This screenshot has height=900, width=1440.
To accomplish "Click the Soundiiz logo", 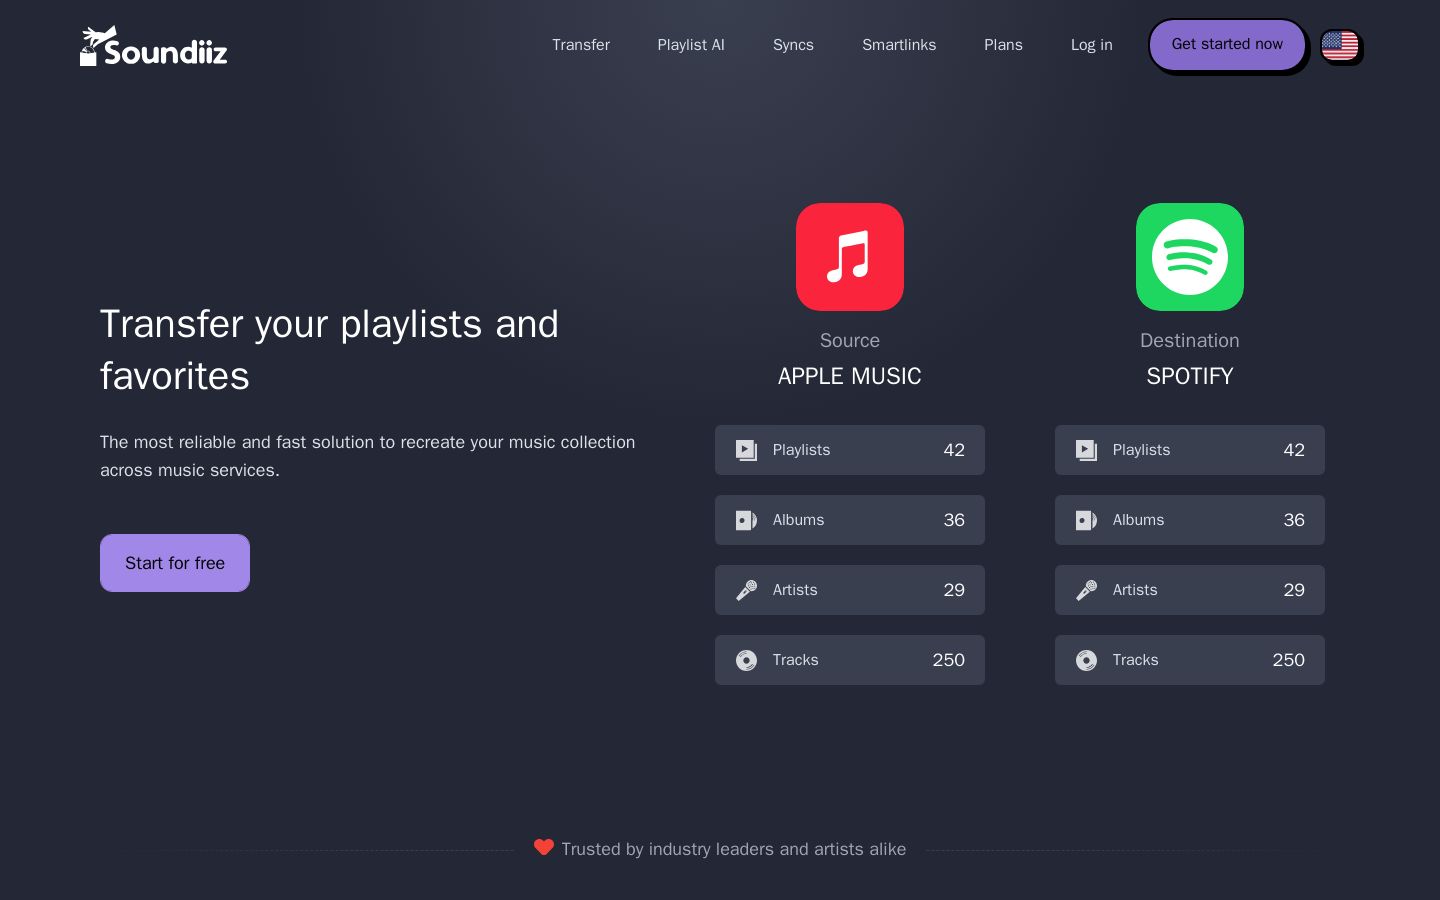I will pos(154,46).
